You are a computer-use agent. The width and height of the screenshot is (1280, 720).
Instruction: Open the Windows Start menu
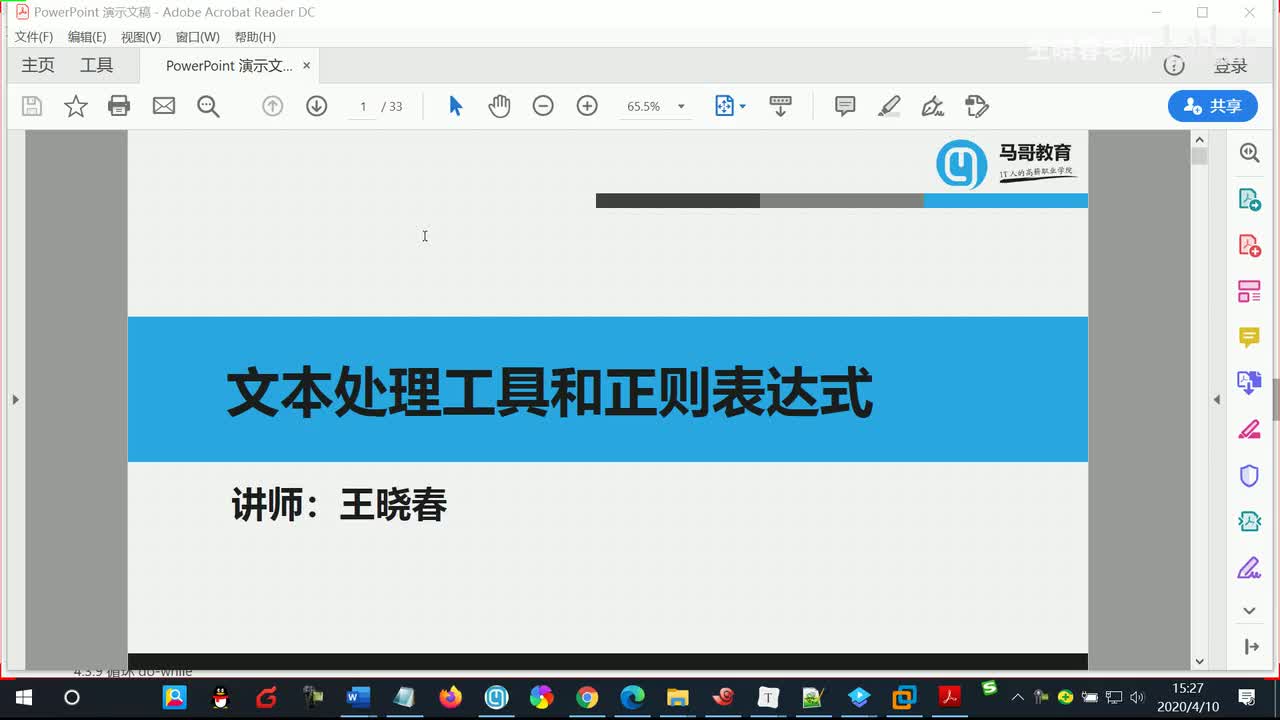pyautogui.click(x=24, y=697)
